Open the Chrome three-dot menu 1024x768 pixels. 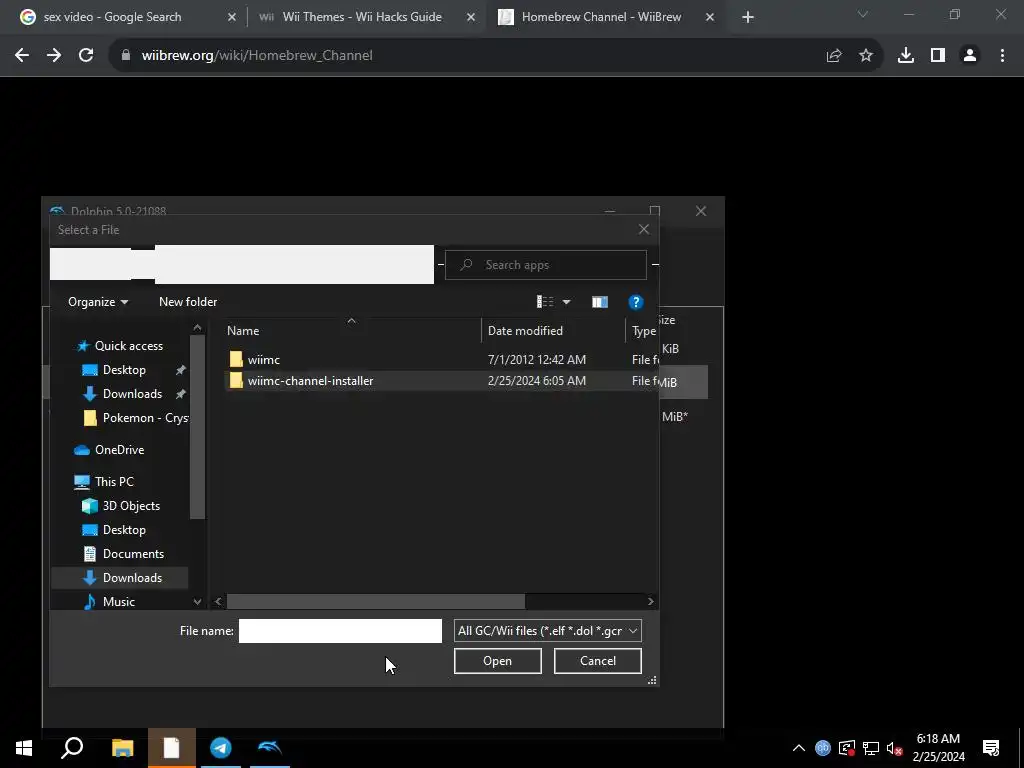(1002, 56)
